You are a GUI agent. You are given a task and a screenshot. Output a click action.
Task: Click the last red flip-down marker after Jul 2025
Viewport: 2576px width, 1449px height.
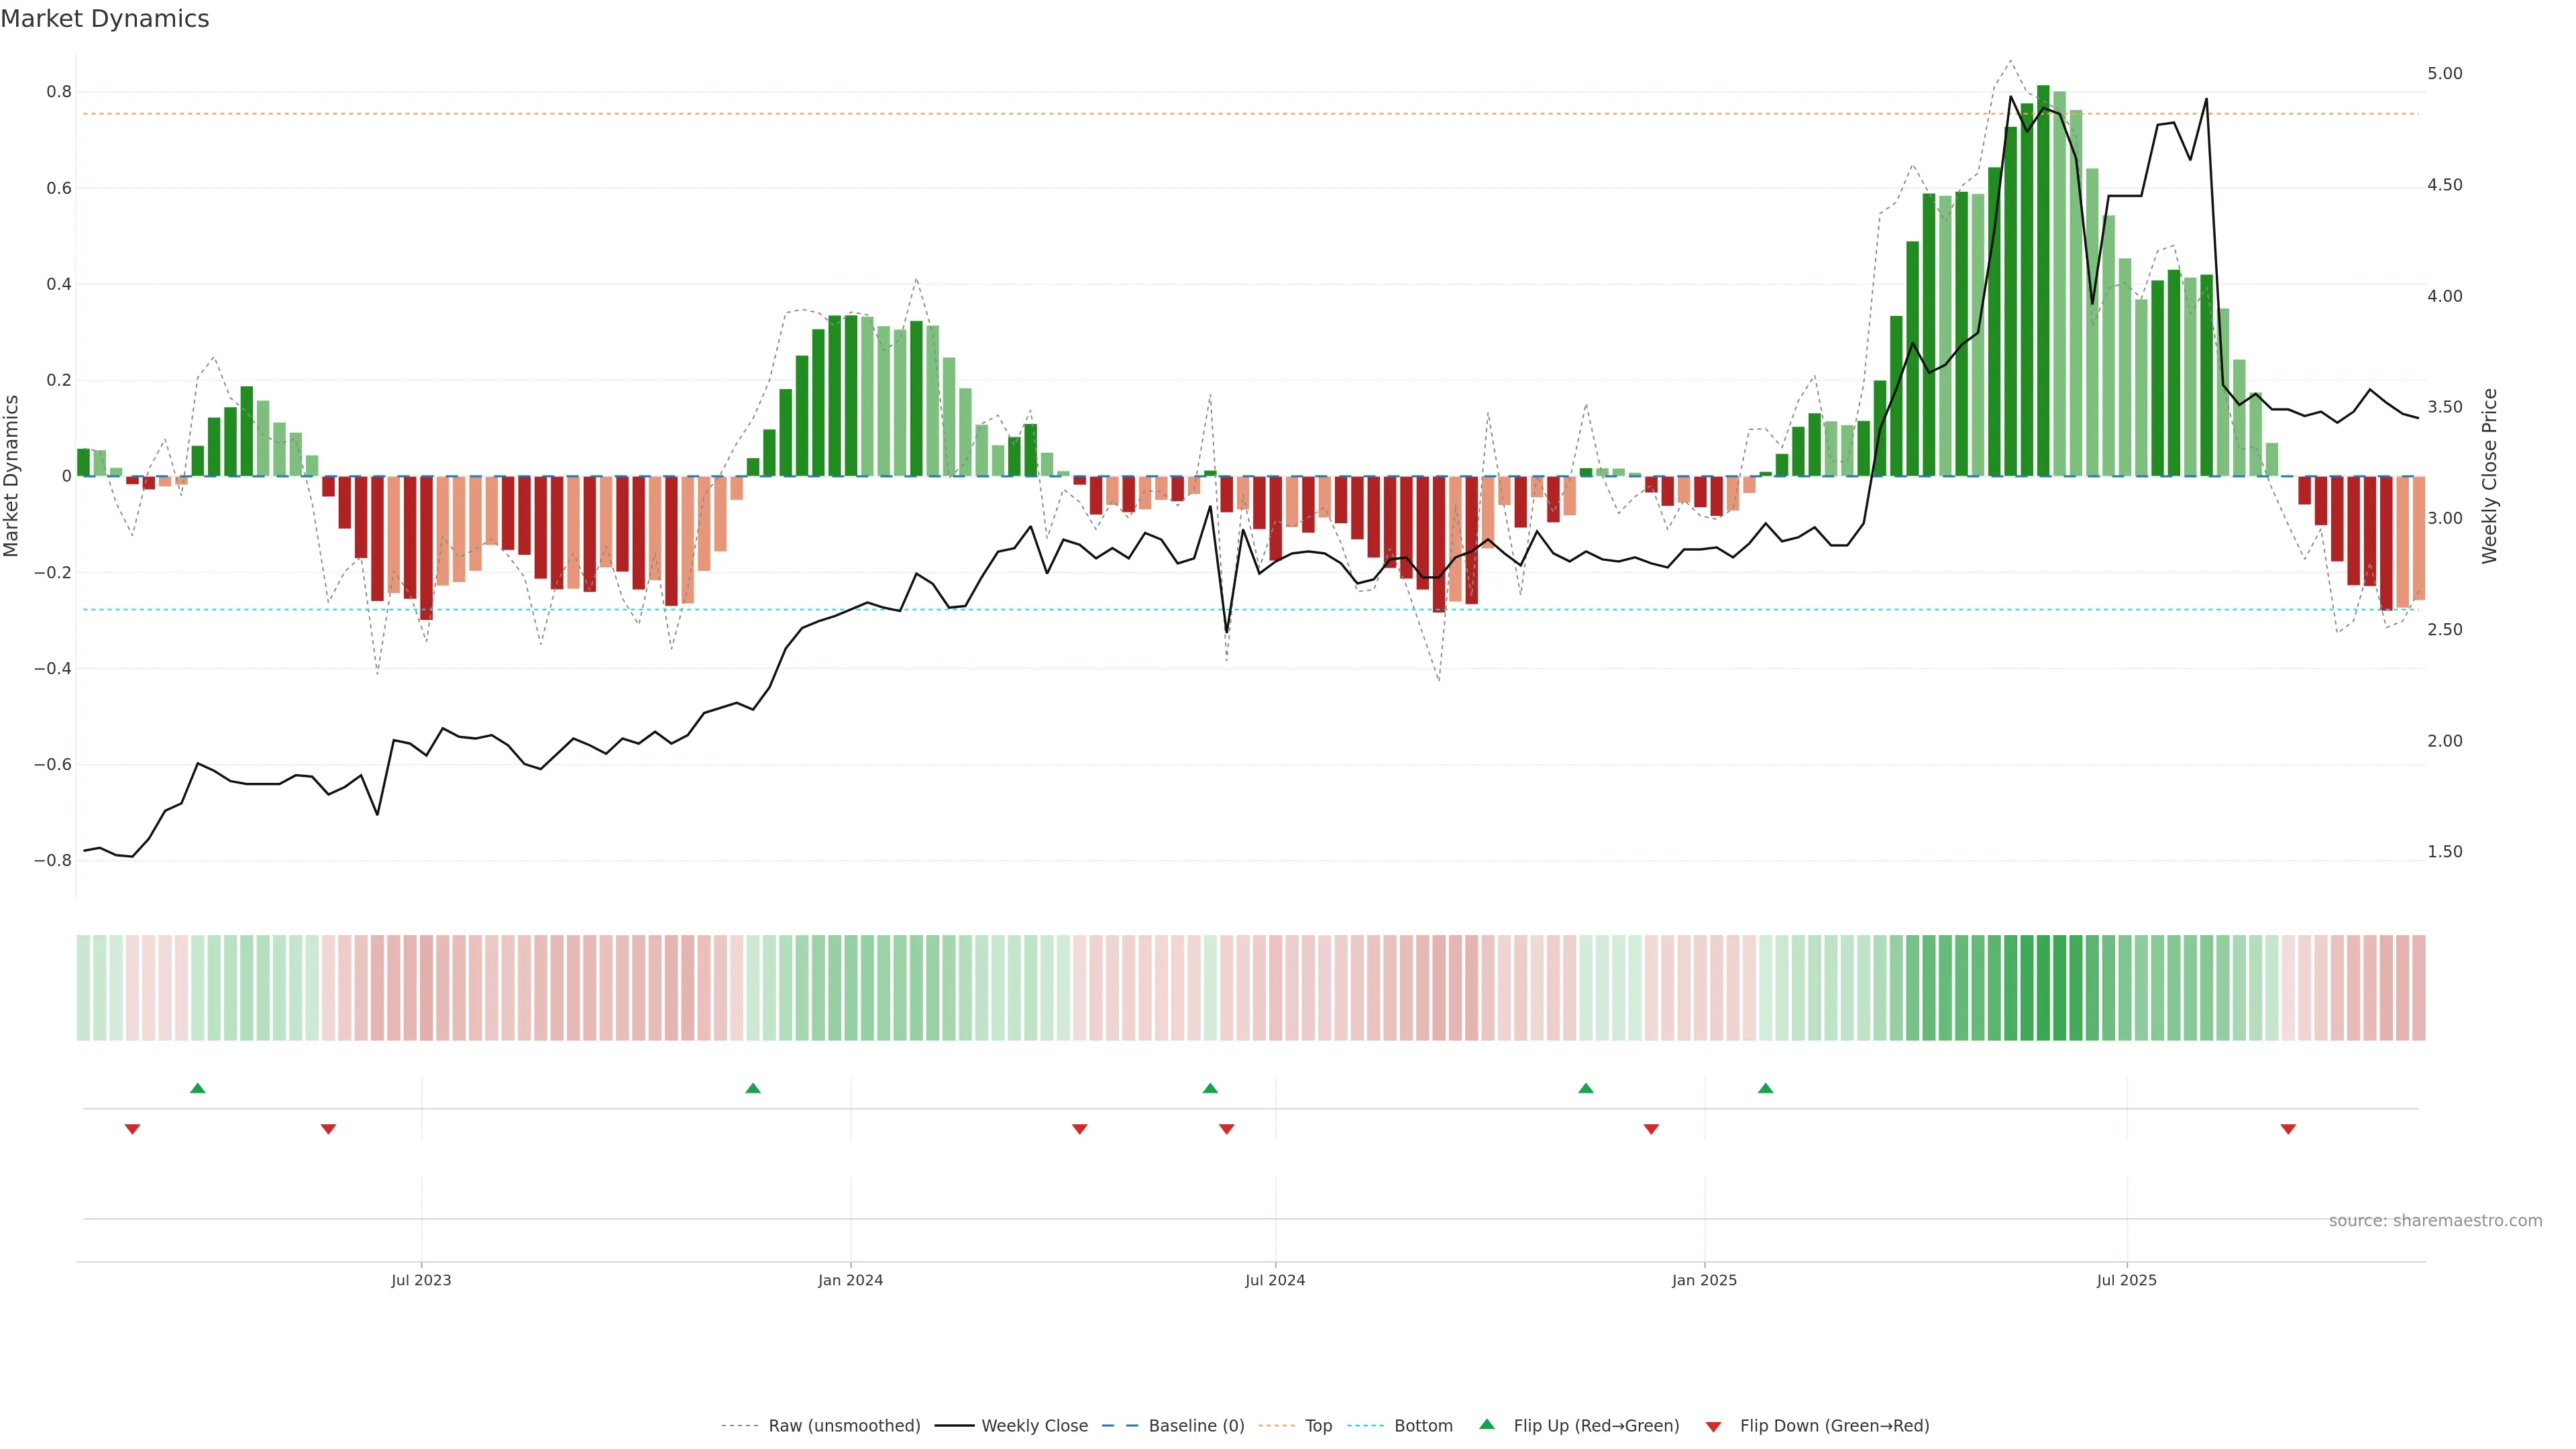click(x=2288, y=1129)
